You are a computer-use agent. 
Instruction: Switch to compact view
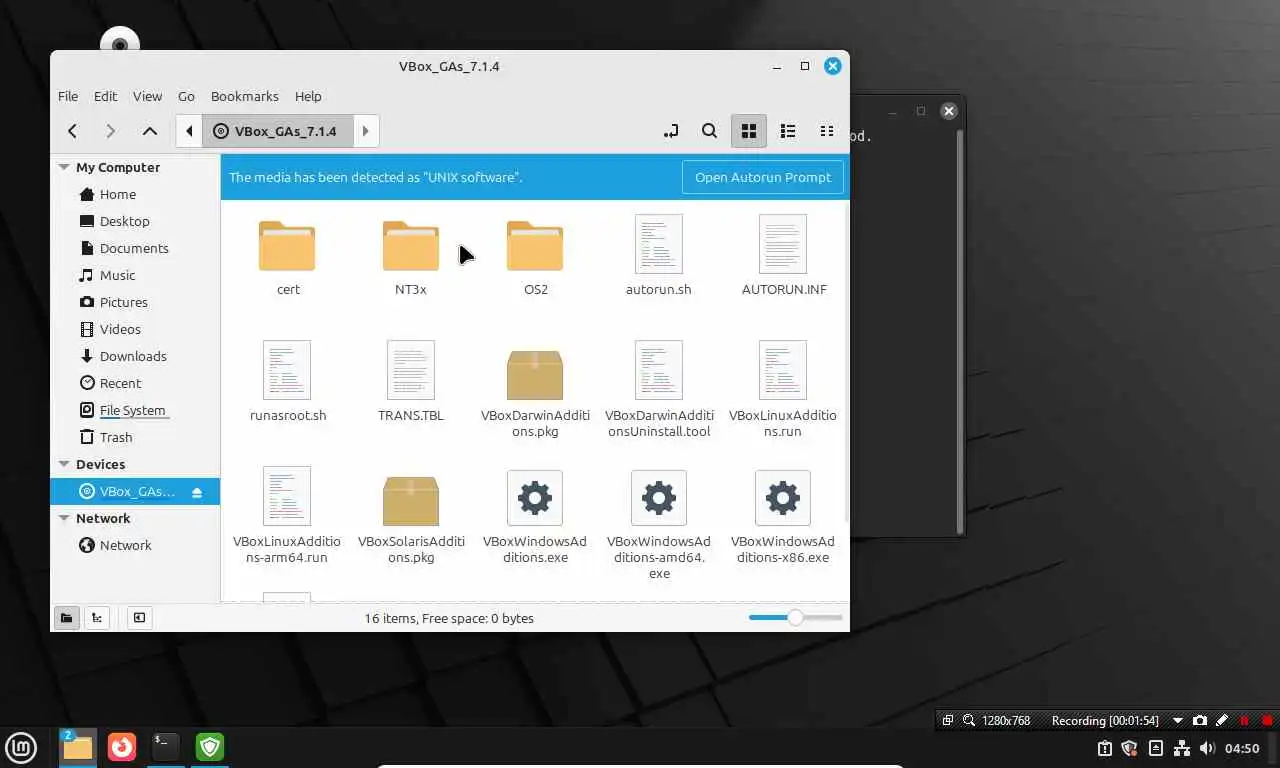click(x=826, y=131)
